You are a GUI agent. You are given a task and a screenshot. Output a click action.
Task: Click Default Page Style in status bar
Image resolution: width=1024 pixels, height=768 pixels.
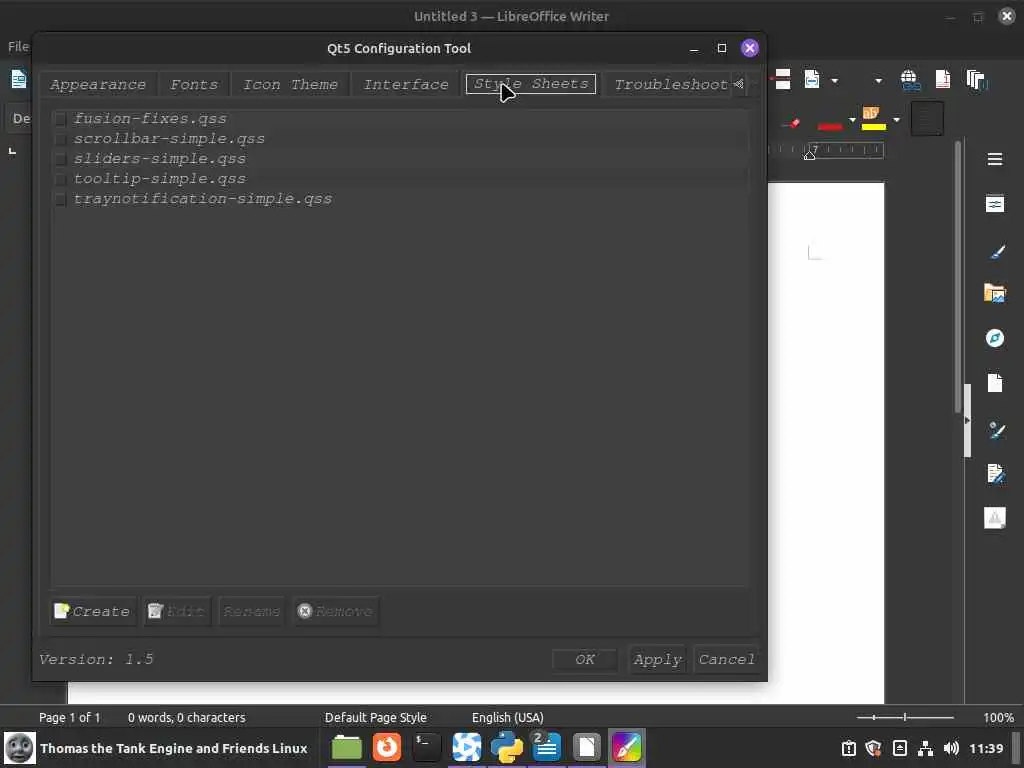click(x=376, y=718)
